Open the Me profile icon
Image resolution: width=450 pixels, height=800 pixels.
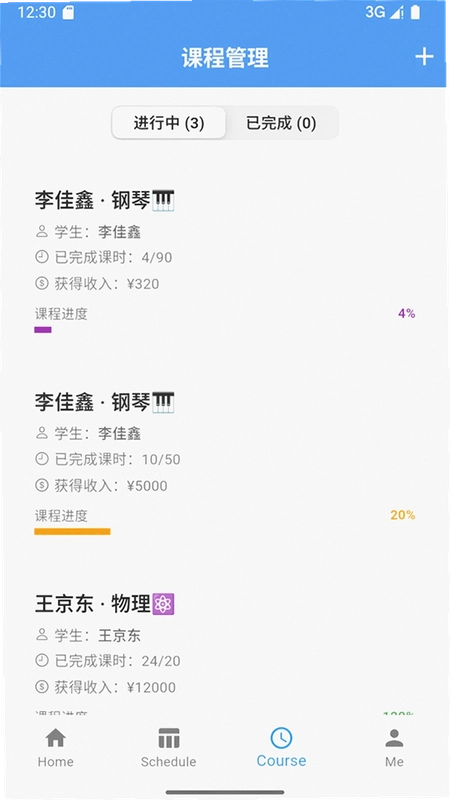[394, 738]
